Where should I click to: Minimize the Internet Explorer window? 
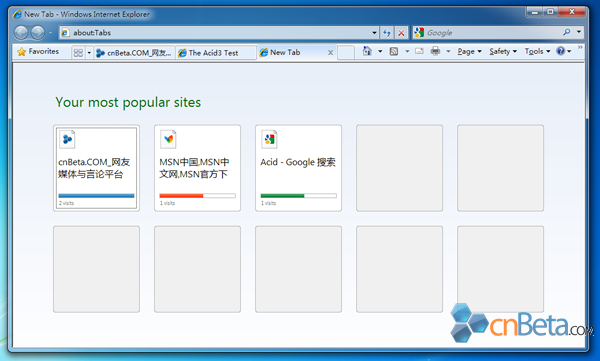pos(535,12)
